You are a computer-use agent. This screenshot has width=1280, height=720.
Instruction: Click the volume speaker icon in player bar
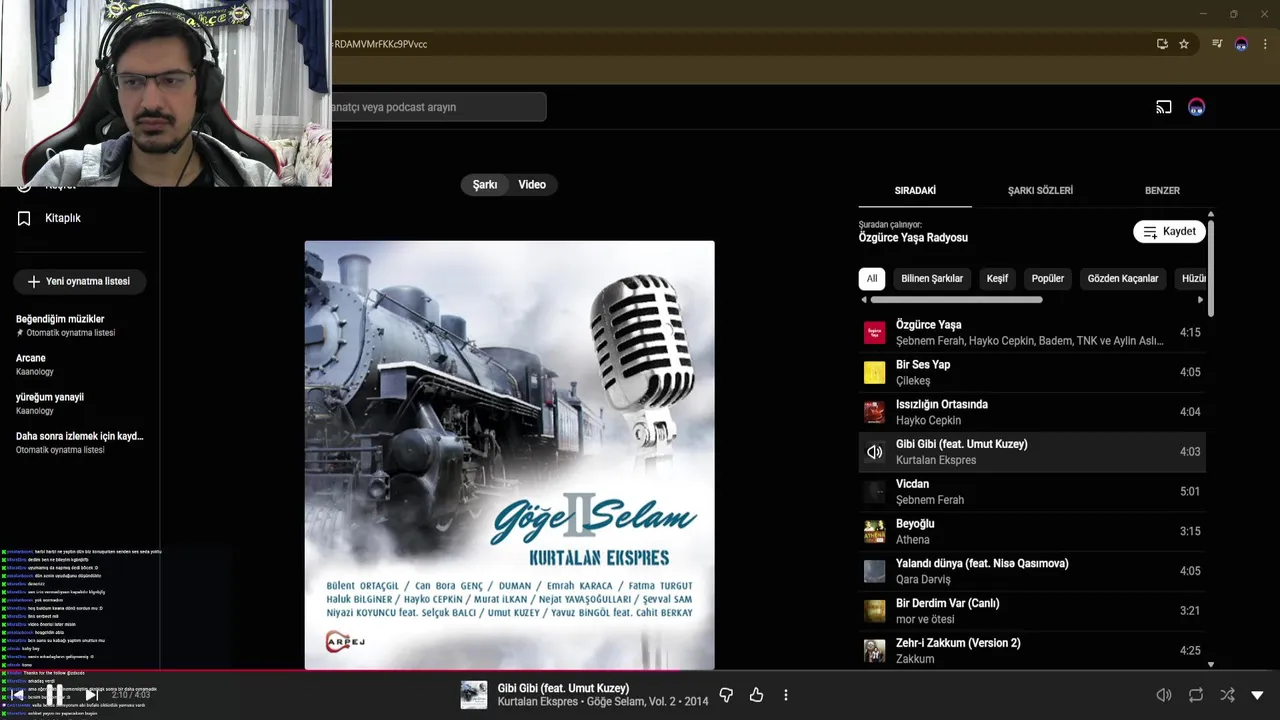1164,695
